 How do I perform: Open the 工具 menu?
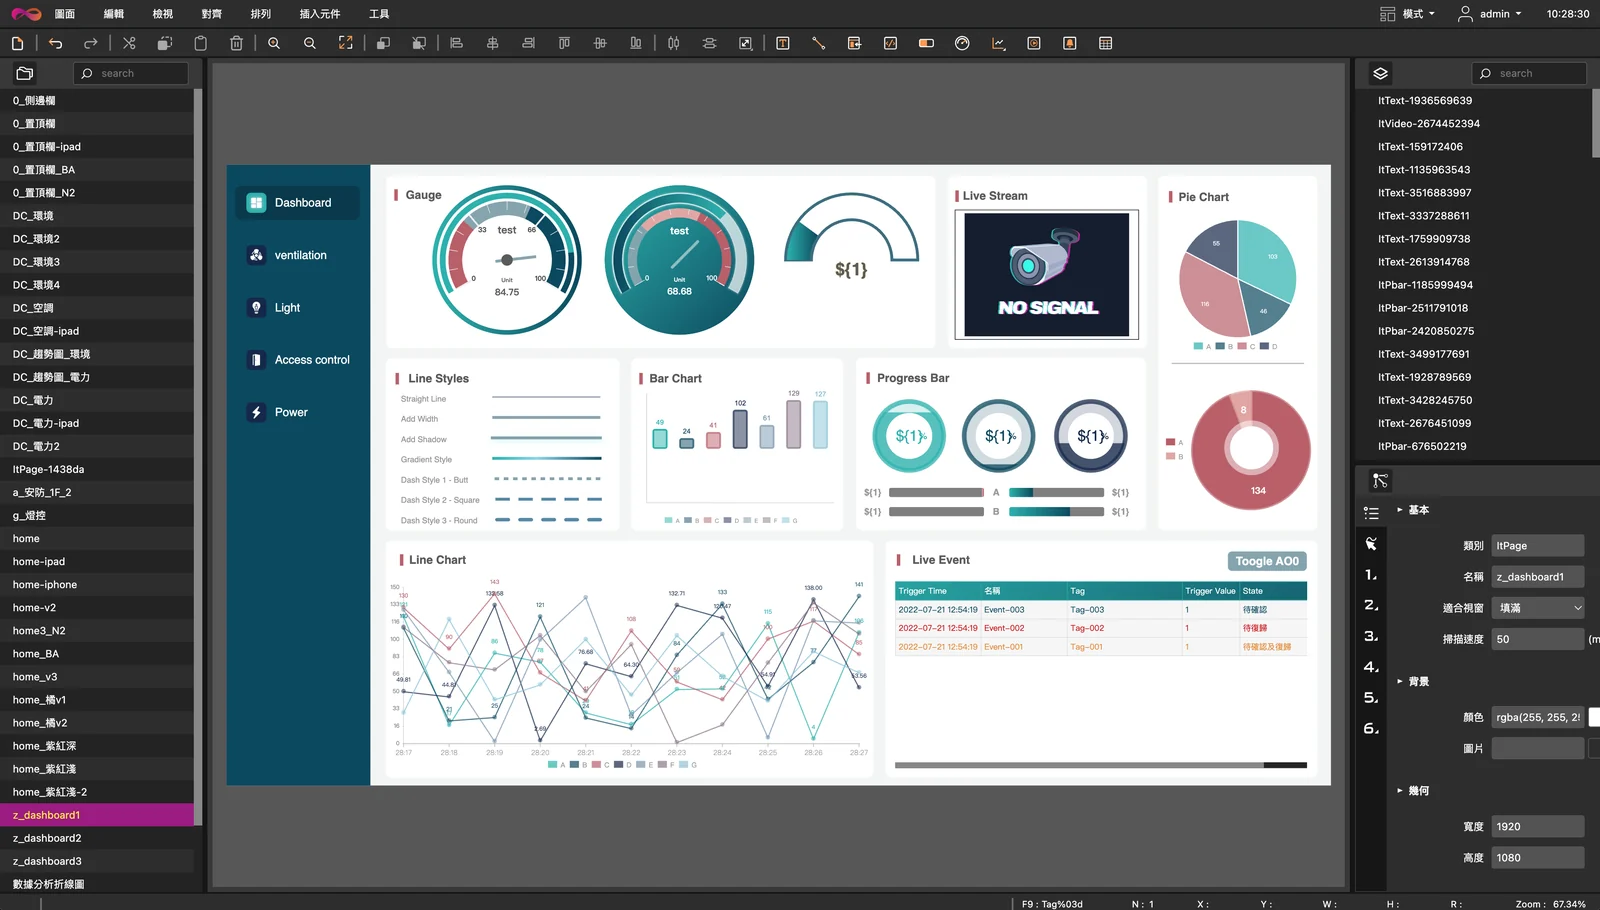coord(379,14)
